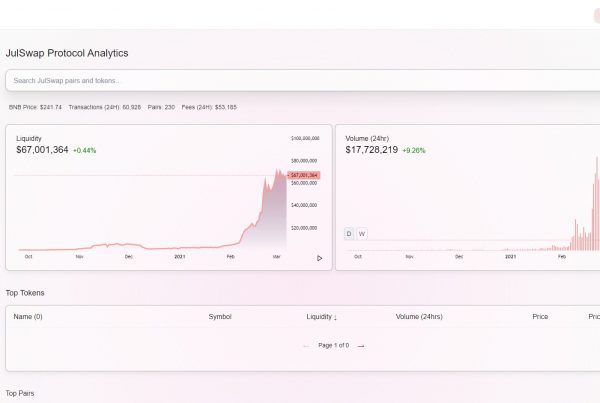Click the JulSwap Protocol Analytics heading
This screenshot has width=600, height=403.
pos(67,53)
